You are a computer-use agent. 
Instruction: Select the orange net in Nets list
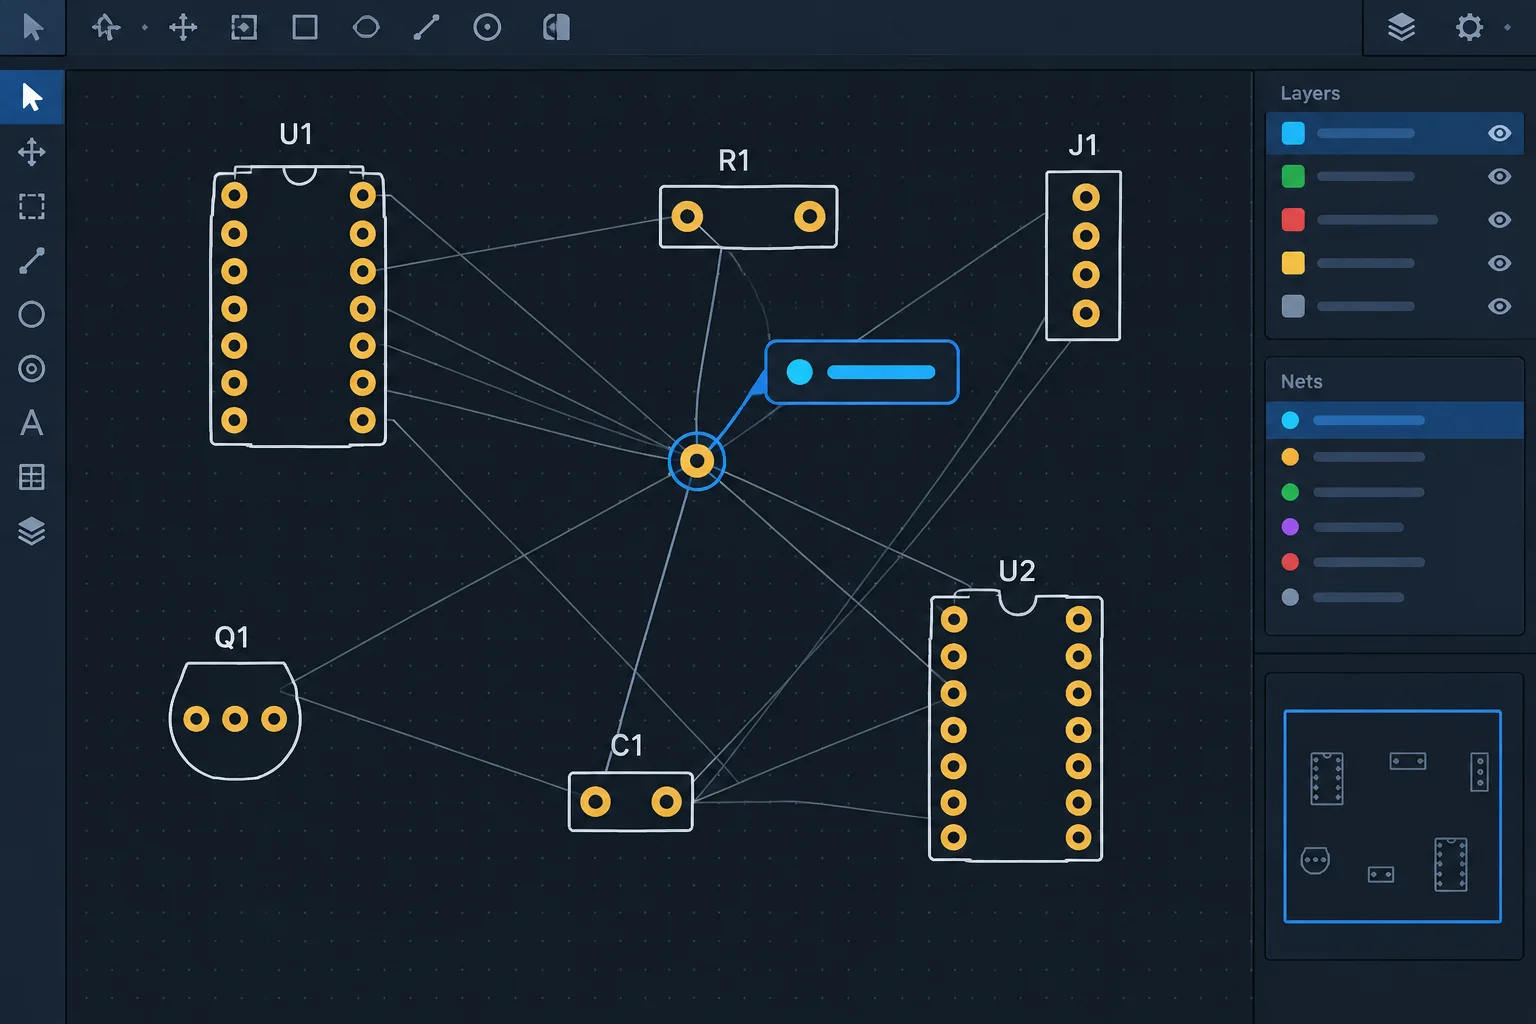pos(1394,457)
